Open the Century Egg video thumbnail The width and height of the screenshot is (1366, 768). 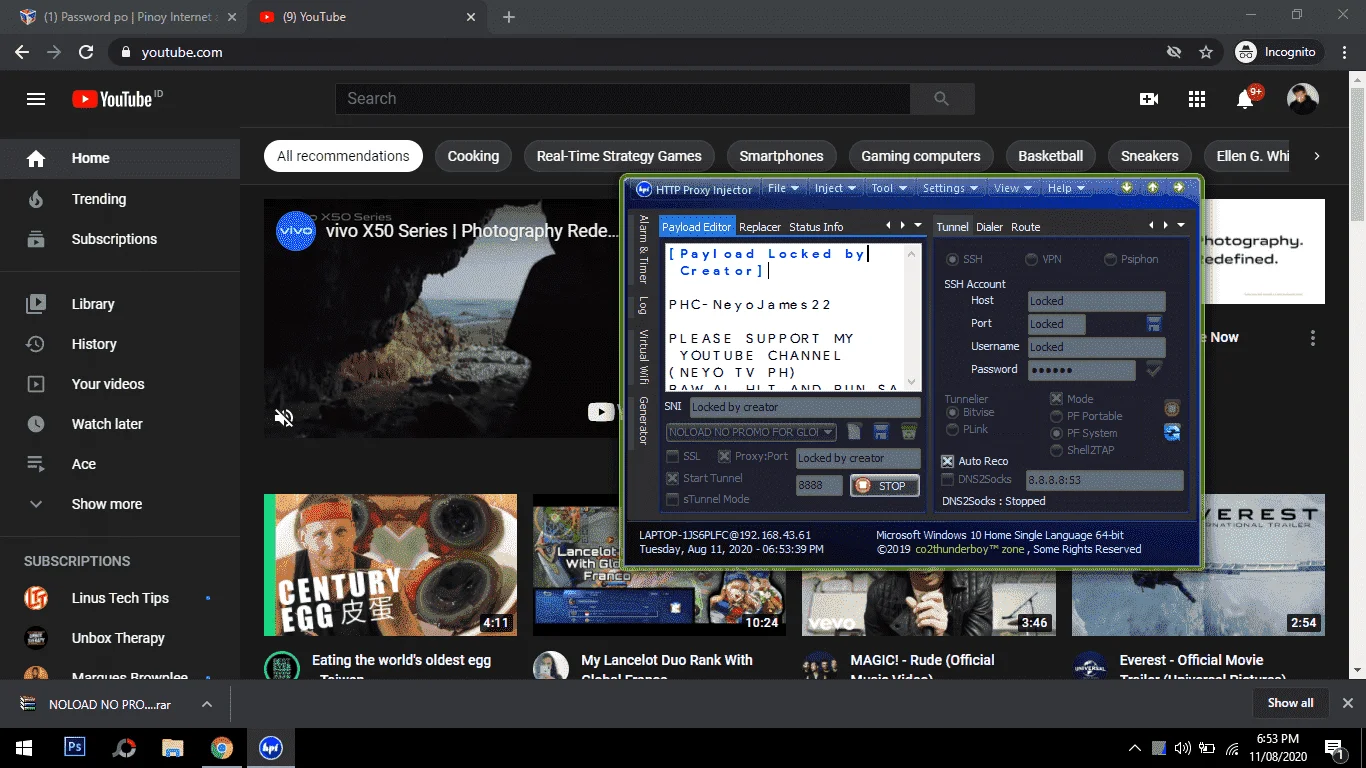coord(390,565)
